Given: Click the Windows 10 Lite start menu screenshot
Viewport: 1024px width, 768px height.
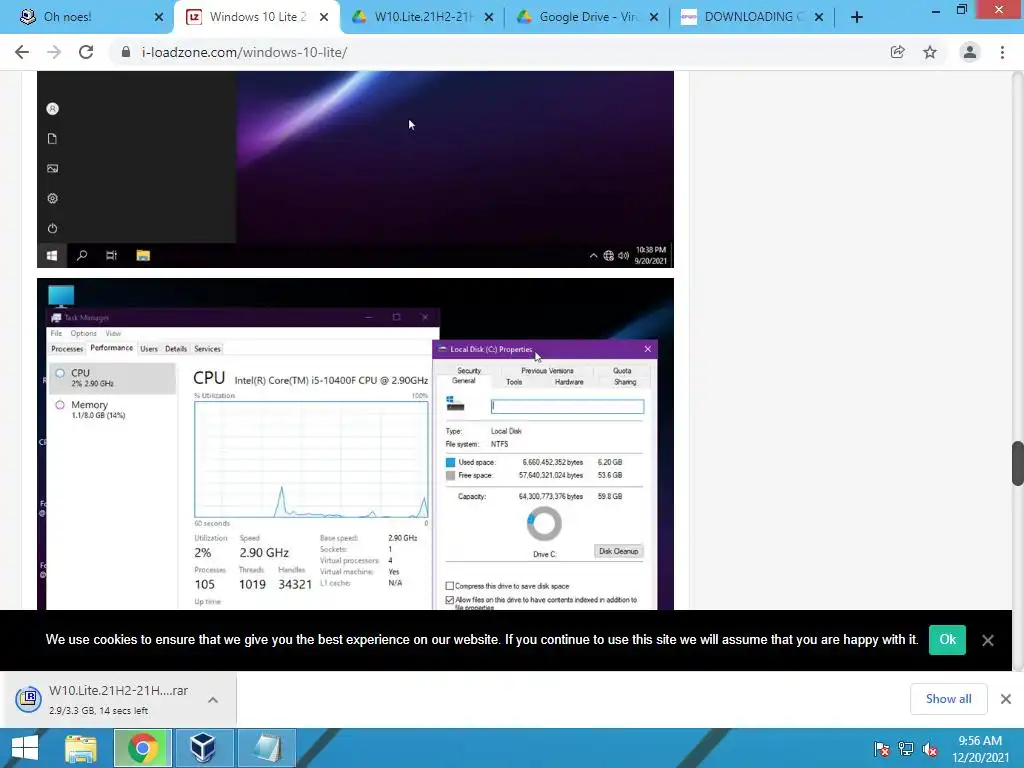Looking at the screenshot, I should coord(355,169).
